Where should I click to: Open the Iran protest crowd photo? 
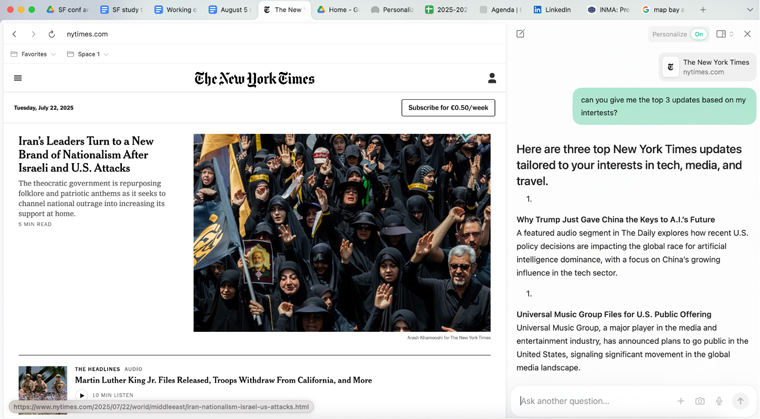pyautogui.click(x=342, y=233)
